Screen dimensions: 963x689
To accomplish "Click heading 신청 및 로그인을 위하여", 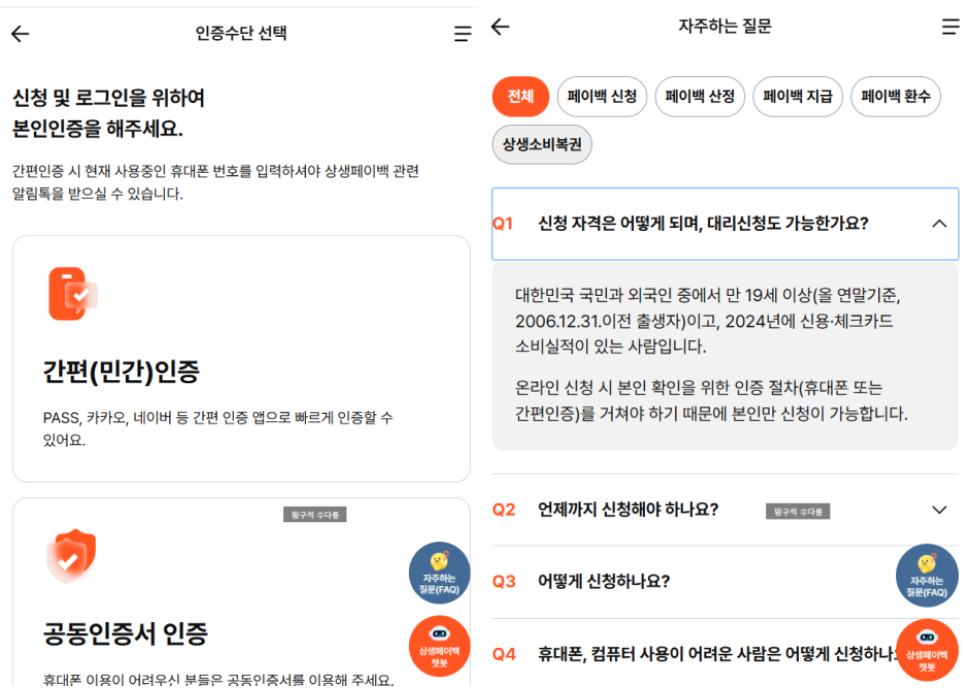I will (x=109, y=98).
